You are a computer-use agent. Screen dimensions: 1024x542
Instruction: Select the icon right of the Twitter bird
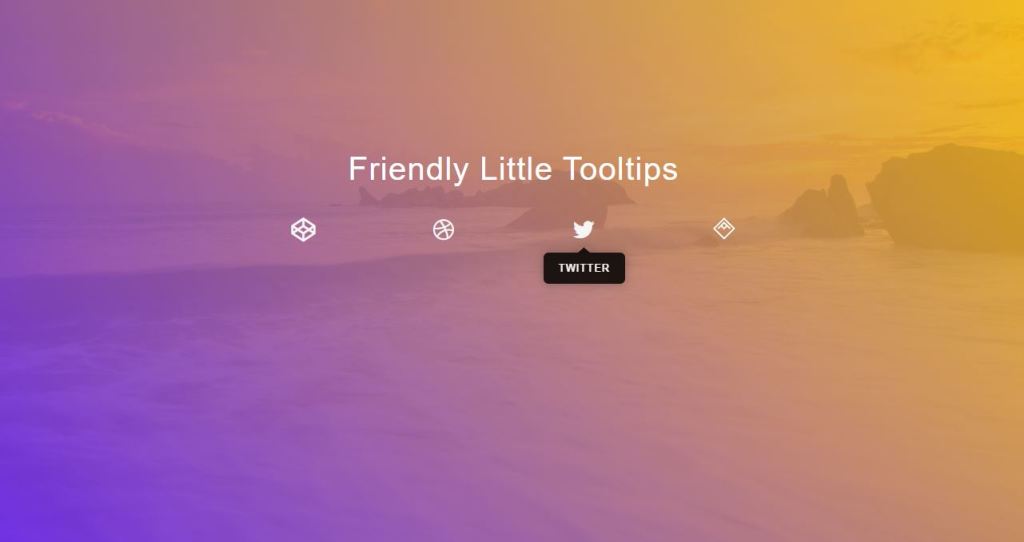[x=724, y=229]
